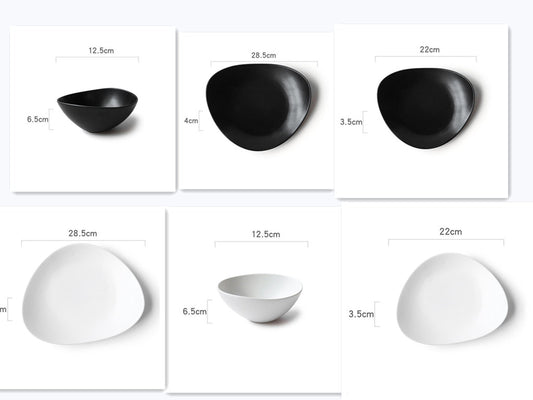Click the black 12.5cm bowl image

click(x=98, y=110)
